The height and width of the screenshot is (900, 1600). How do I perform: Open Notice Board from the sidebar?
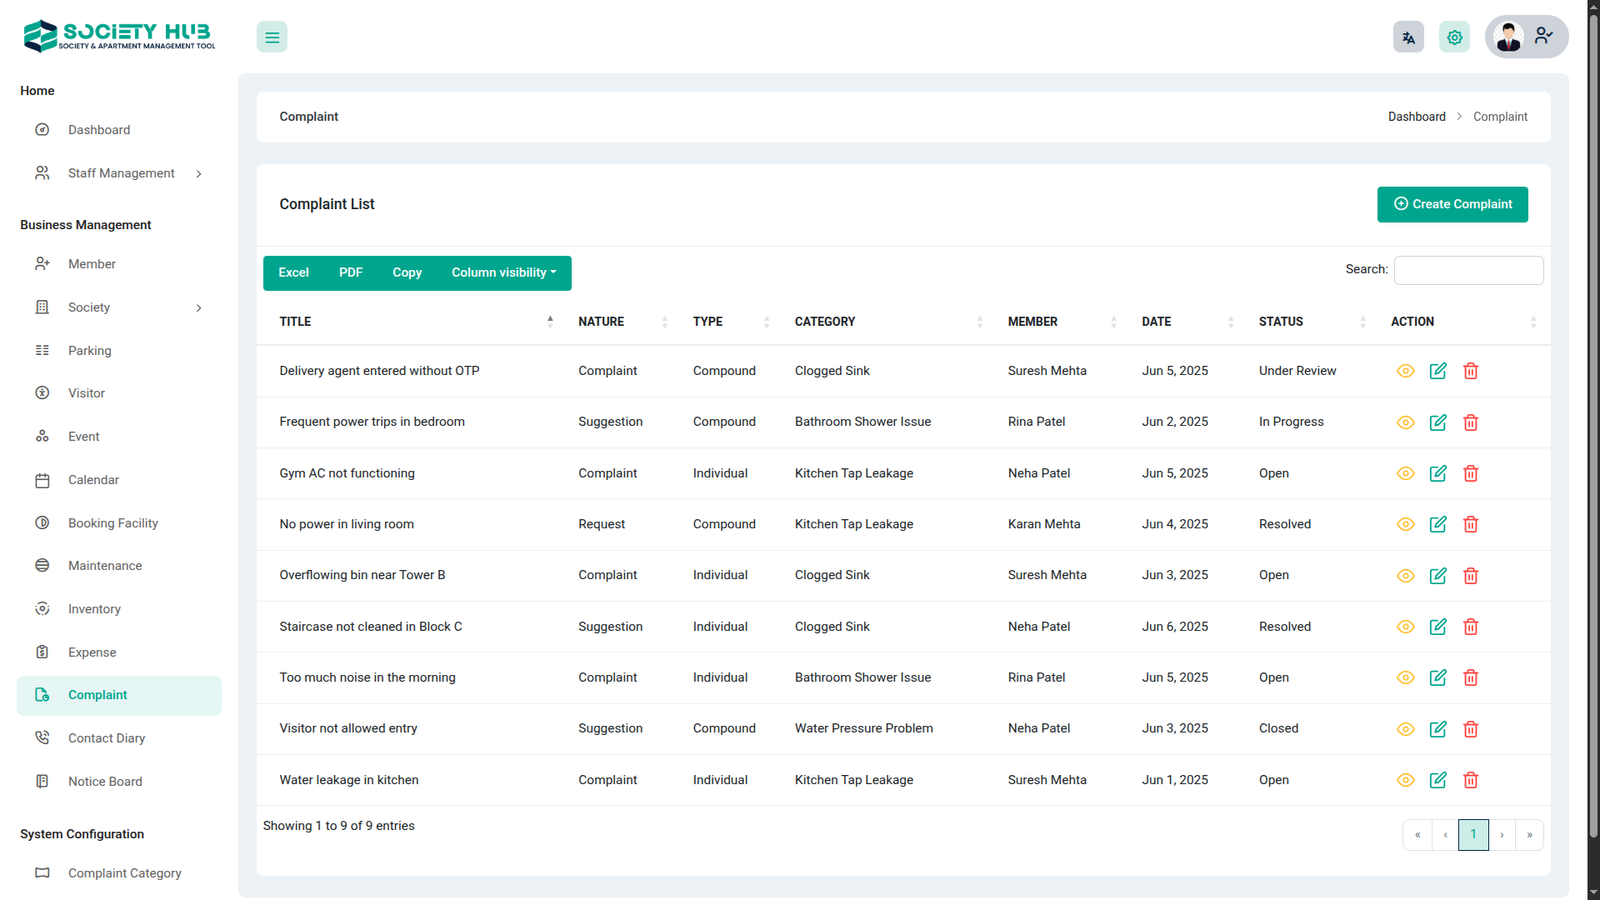point(105,781)
